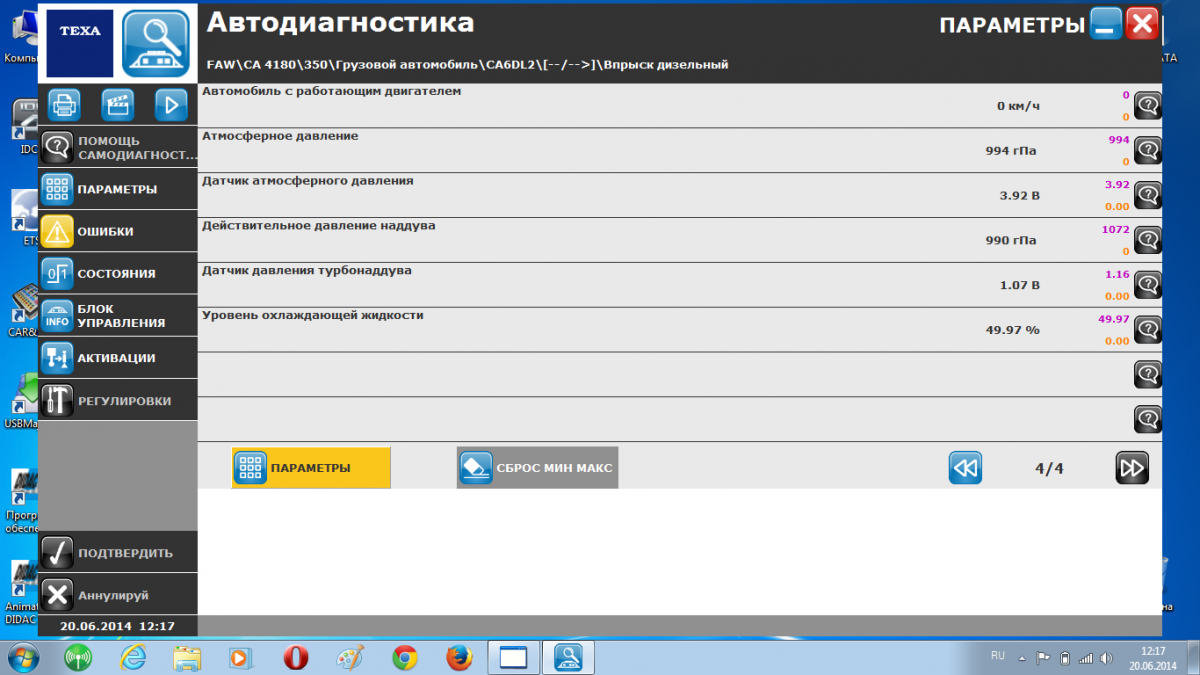1200x675 pixels.
Task: Go to previous parameters page
Action: pos(965,468)
